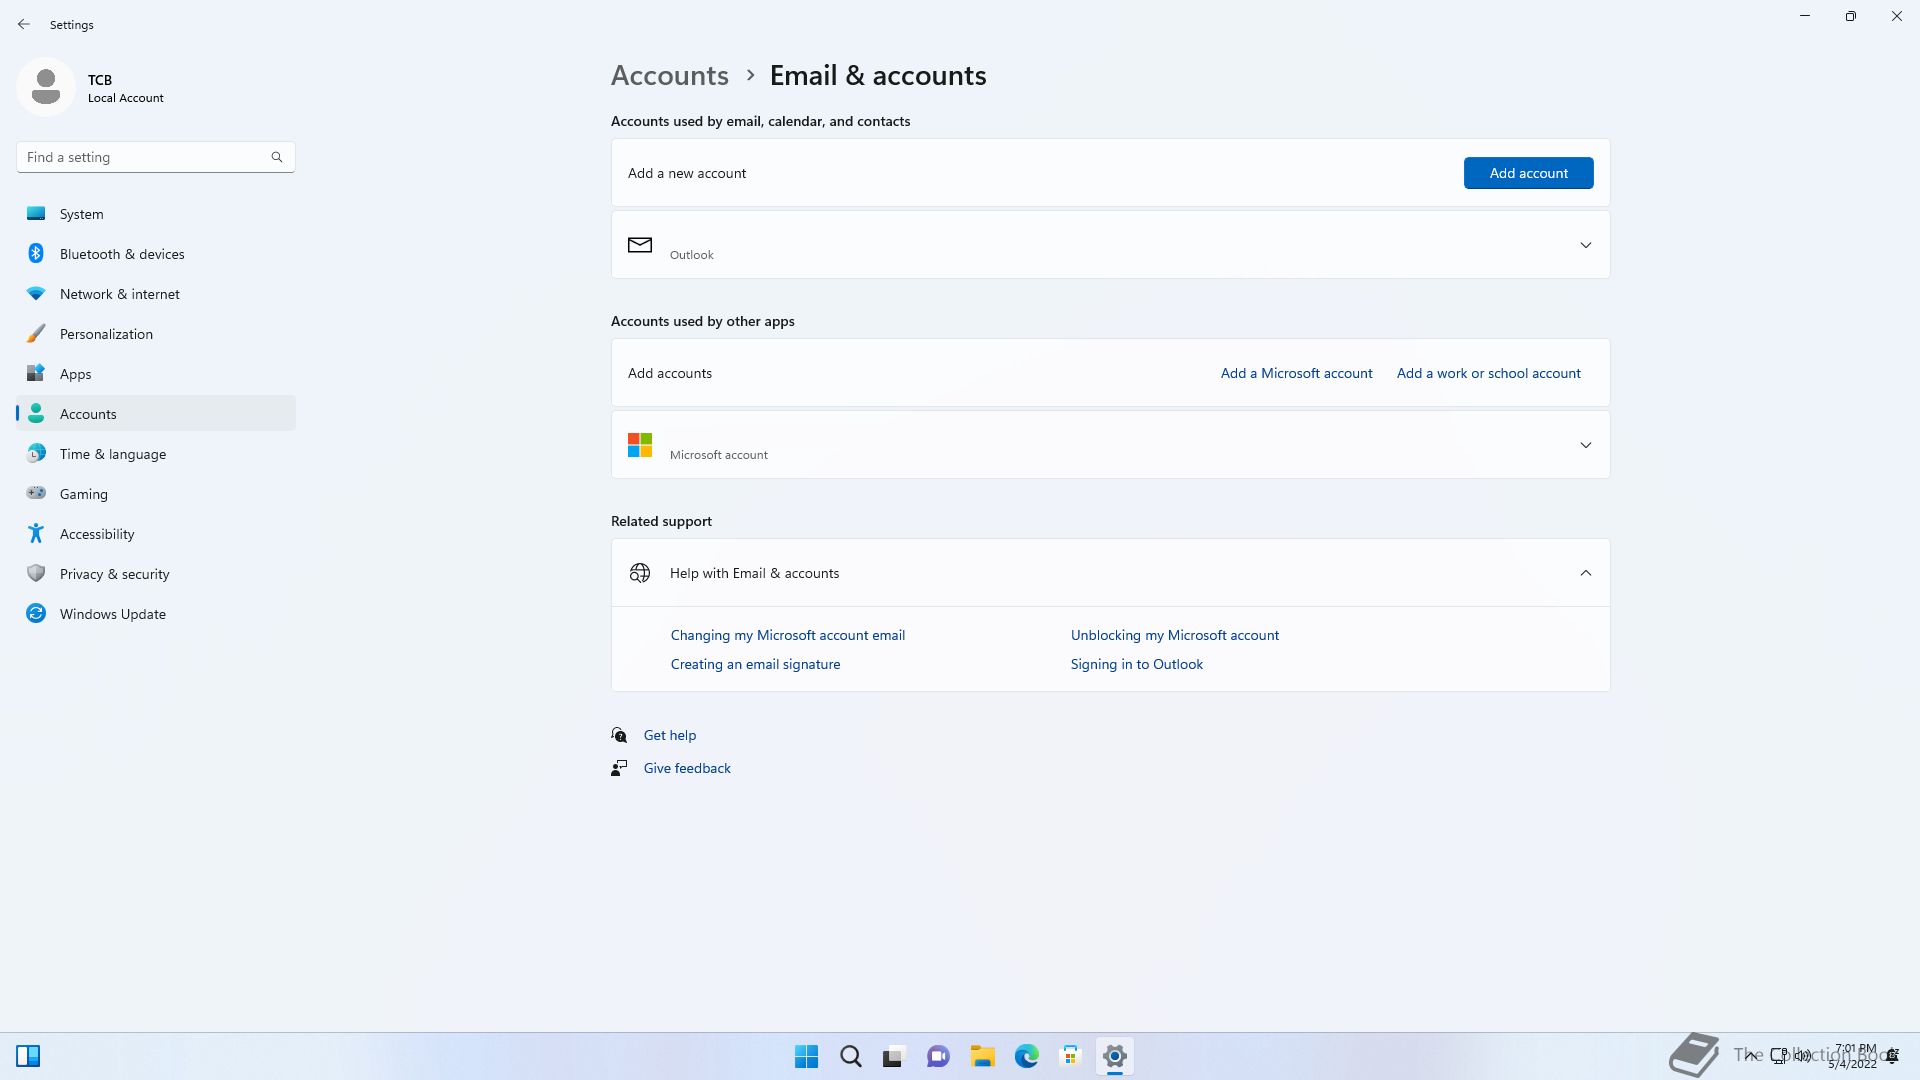Click the Outlook mail envelope icon

pyautogui.click(x=640, y=245)
